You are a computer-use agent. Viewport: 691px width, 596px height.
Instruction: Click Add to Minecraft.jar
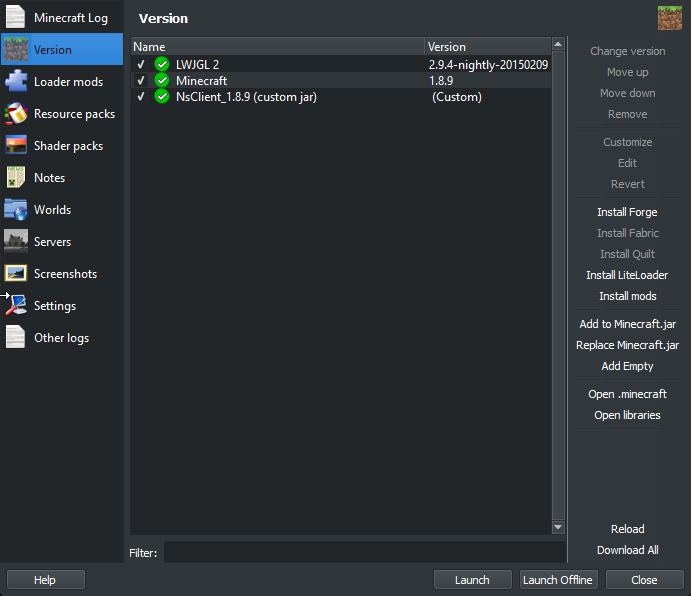click(x=627, y=324)
